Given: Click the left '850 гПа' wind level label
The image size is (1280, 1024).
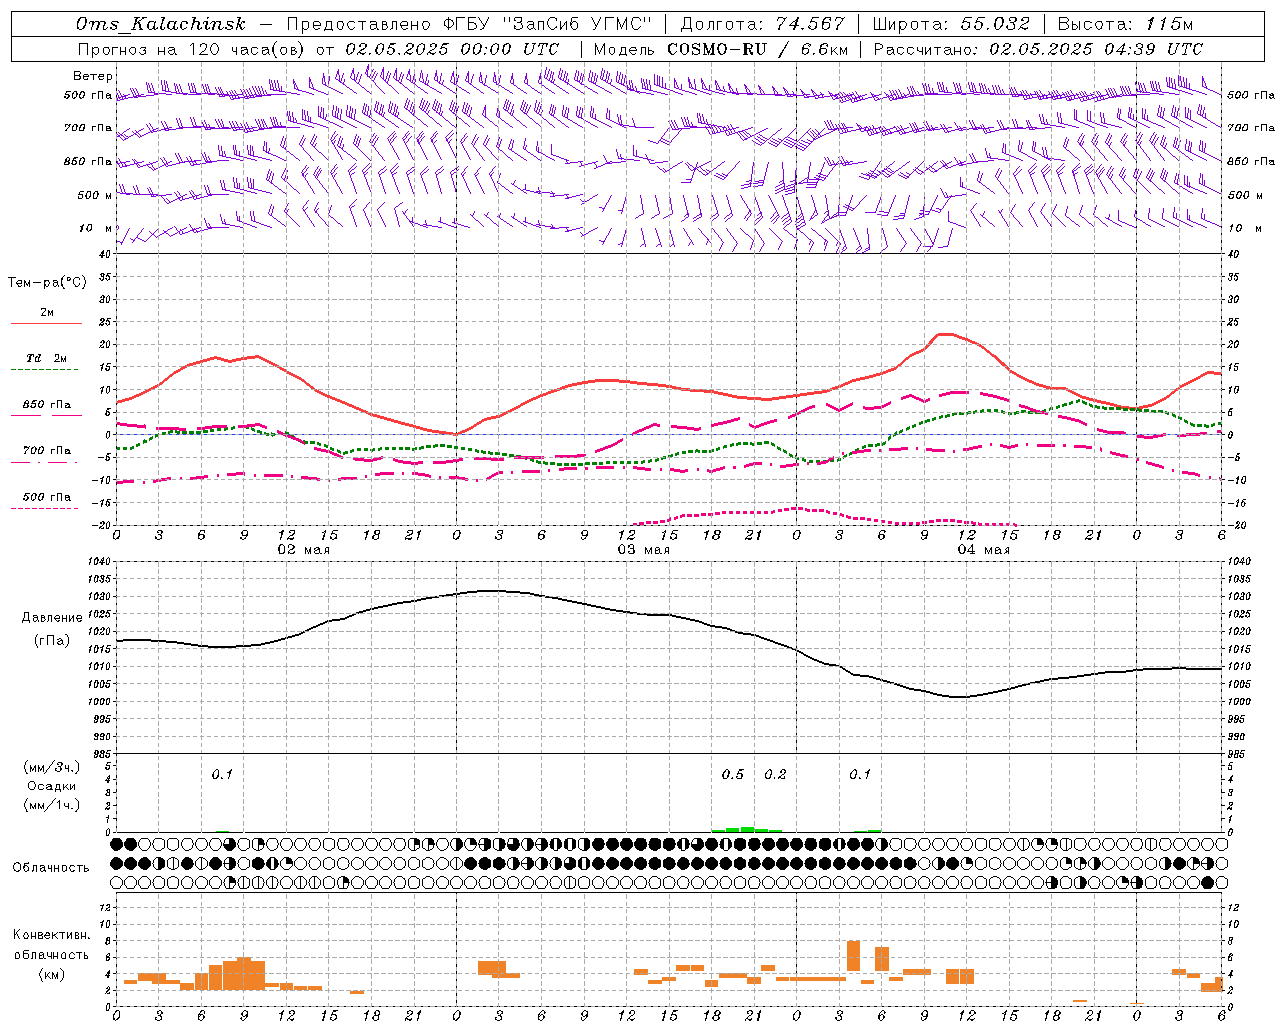Looking at the screenshot, I should click(x=88, y=161).
